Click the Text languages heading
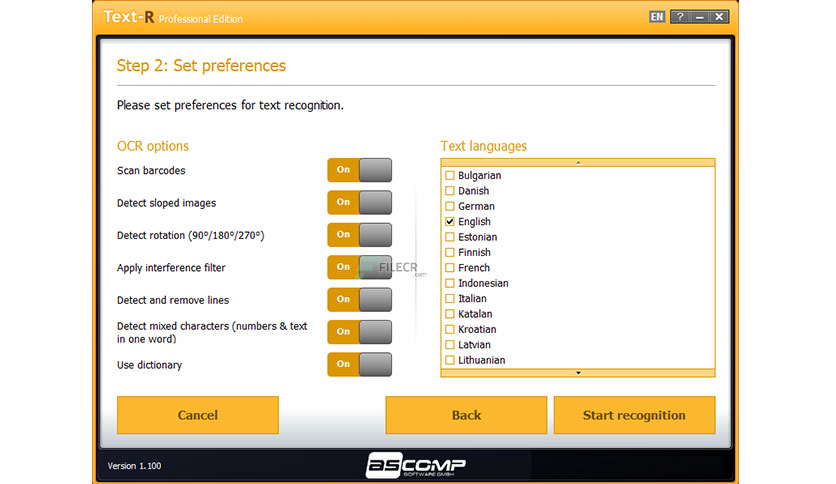836x484 pixels. (x=484, y=146)
